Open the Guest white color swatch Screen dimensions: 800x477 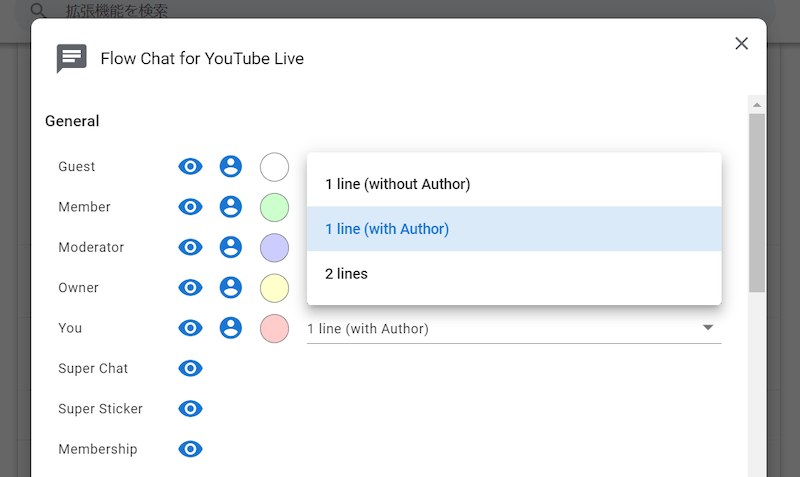[x=274, y=167]
